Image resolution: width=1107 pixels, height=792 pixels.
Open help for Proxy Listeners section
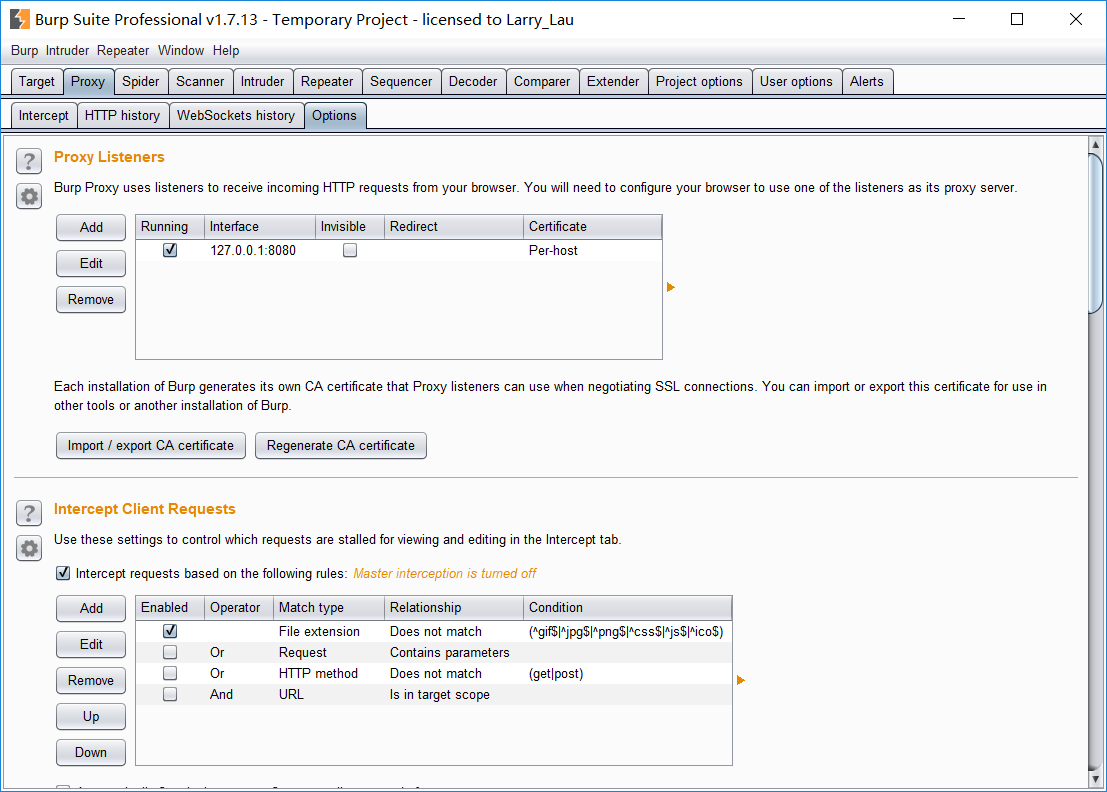(29, 162)
